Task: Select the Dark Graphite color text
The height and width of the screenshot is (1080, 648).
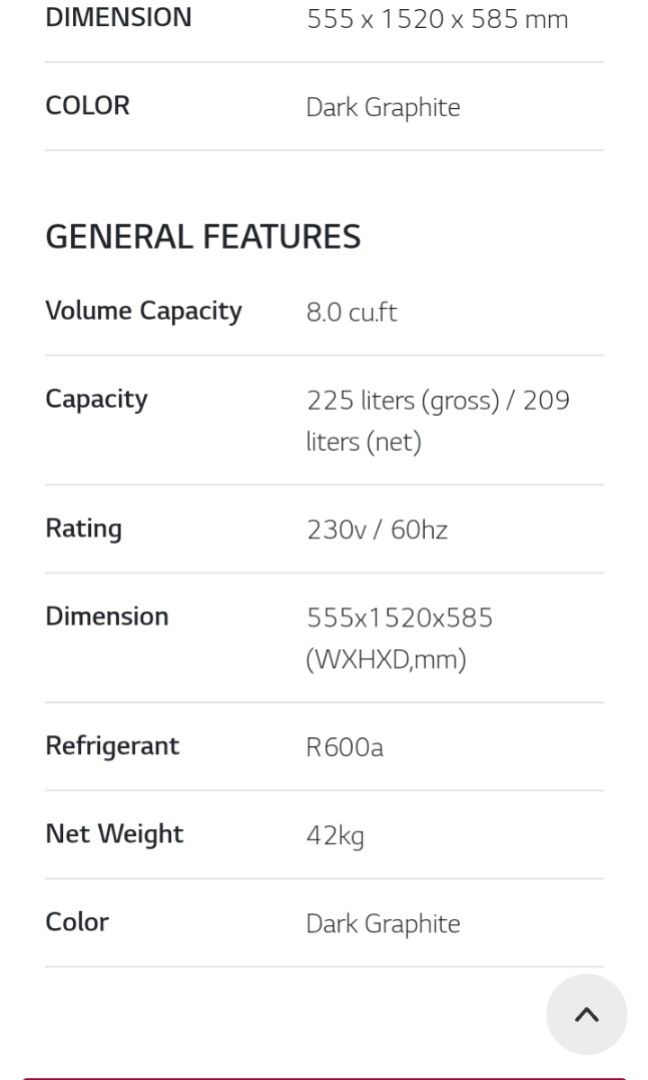Action: coord(384,923)
